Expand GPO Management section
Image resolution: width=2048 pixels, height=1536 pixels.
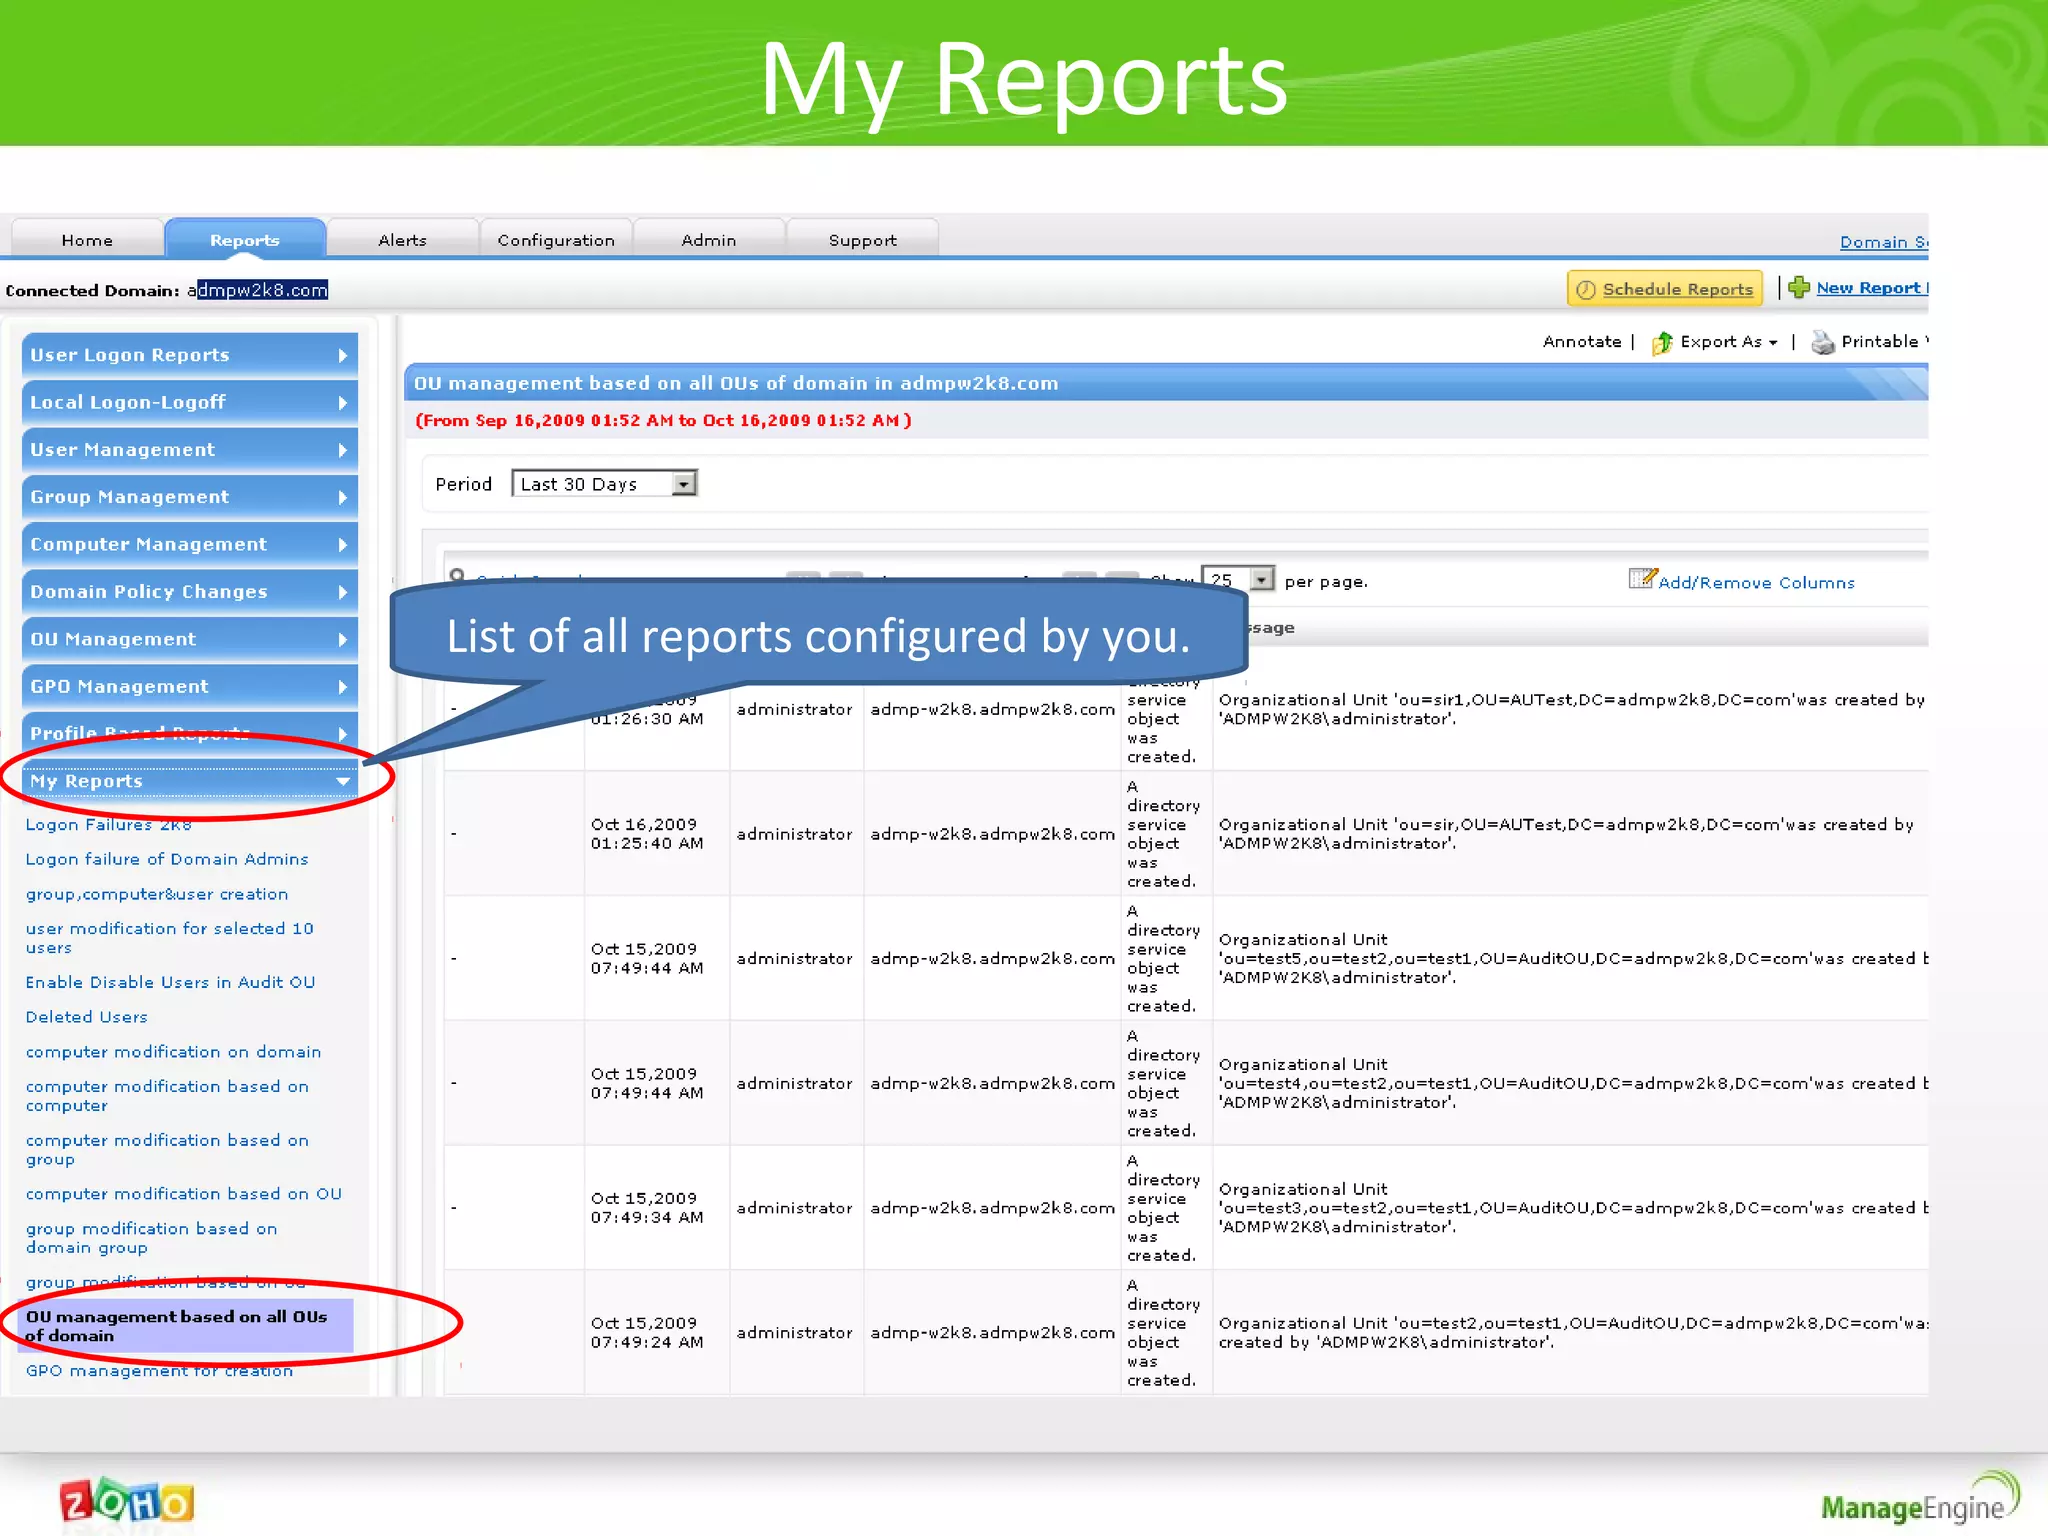[190, 687]
